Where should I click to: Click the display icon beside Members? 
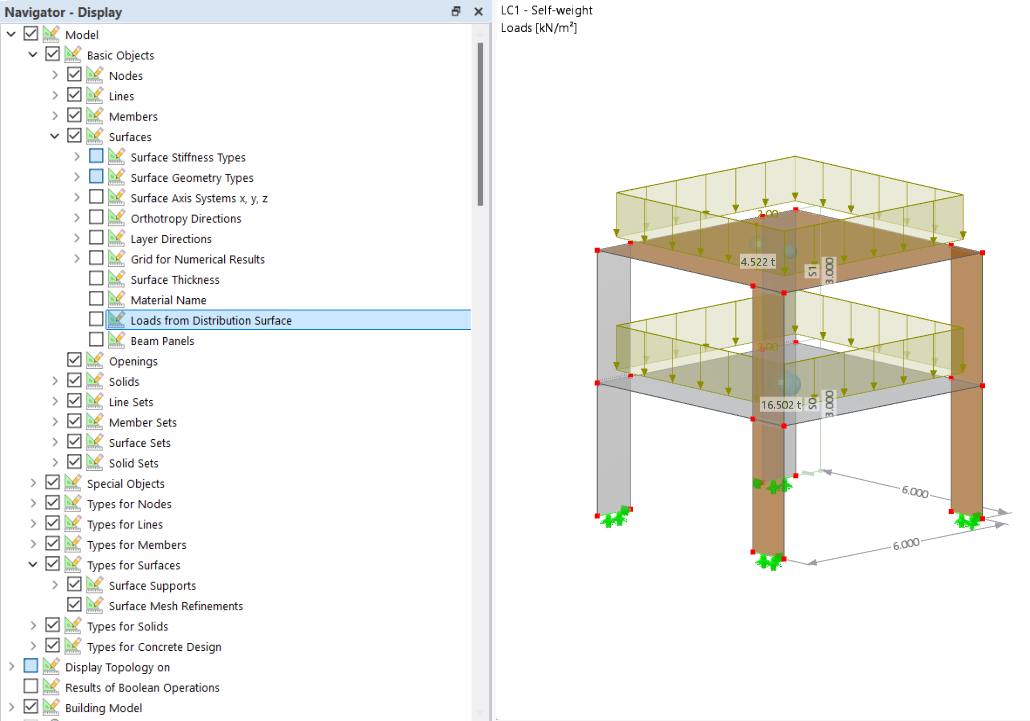(95, 116)
